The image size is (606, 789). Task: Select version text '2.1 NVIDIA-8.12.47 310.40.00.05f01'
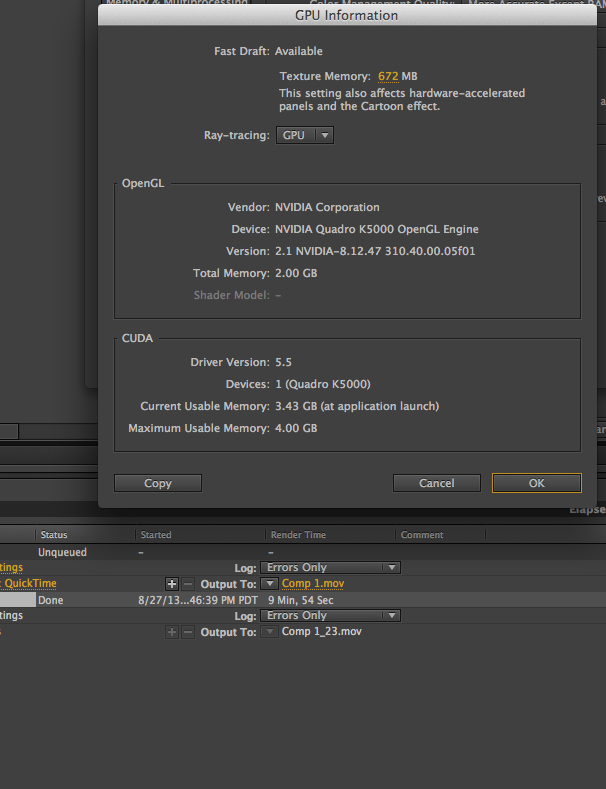(x=375, y=251)
